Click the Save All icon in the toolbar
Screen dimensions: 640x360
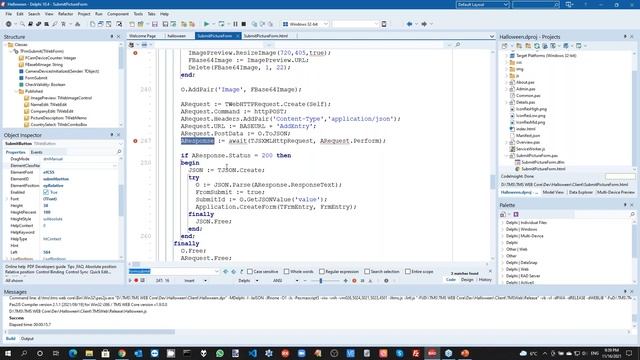pos(165,24)
